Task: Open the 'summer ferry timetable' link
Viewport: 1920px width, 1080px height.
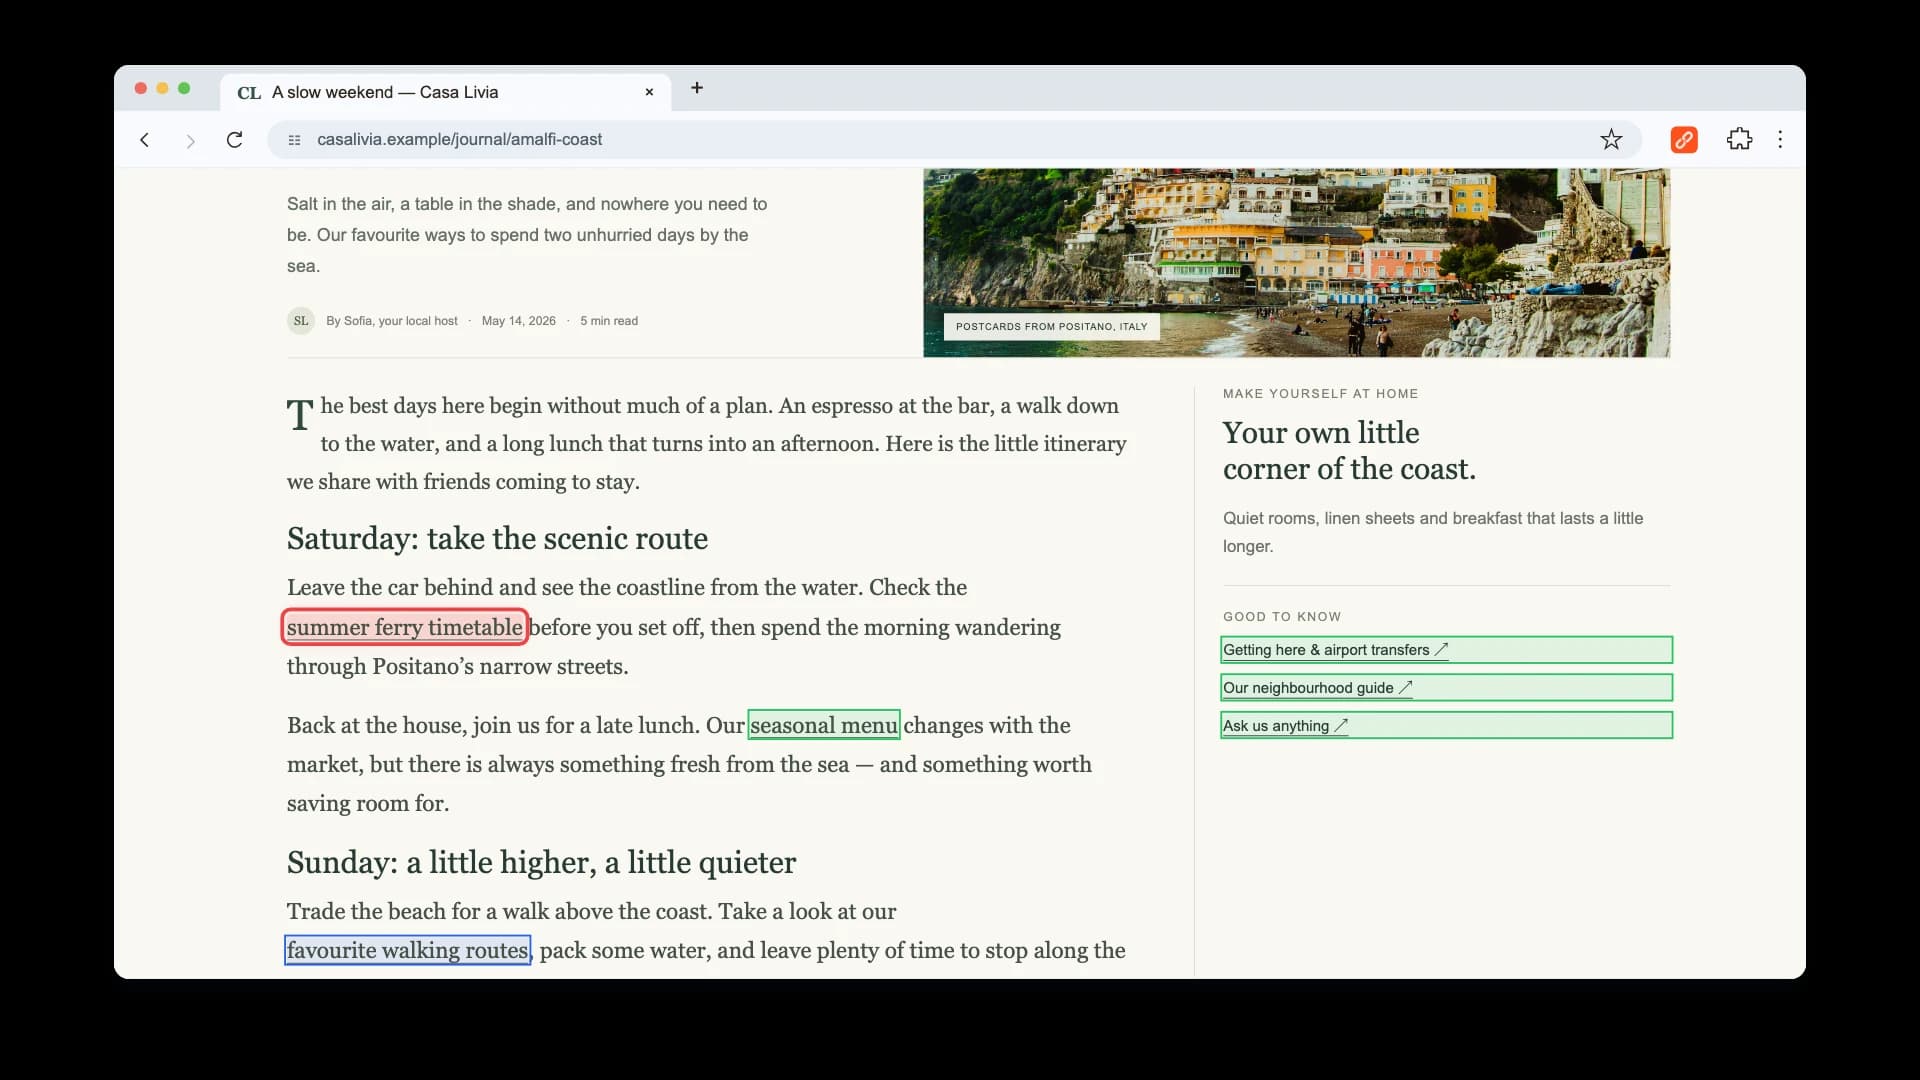Action: [405, 627]
